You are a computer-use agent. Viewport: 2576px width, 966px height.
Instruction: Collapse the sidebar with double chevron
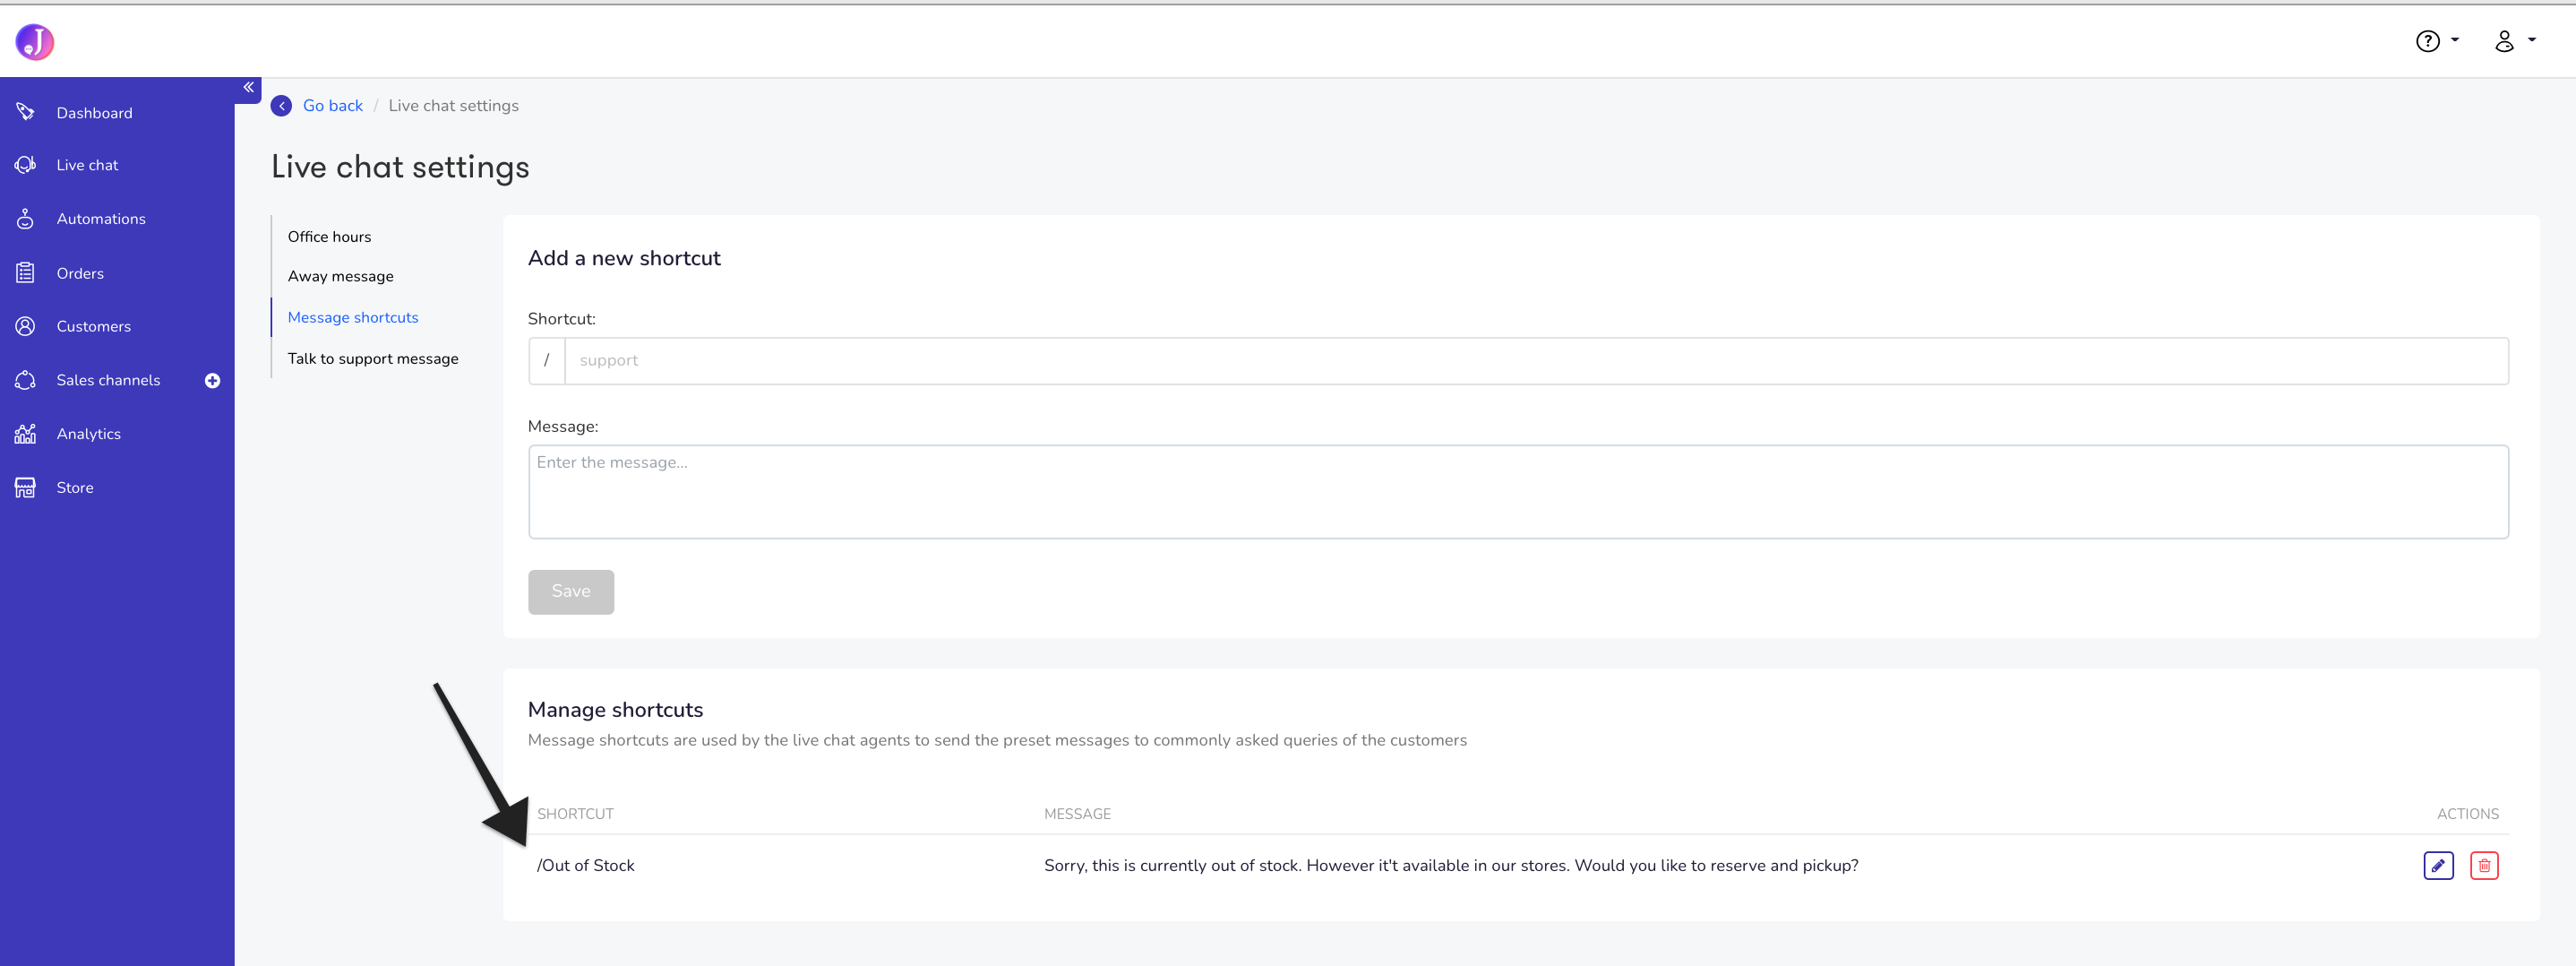(x=248, y=88)
